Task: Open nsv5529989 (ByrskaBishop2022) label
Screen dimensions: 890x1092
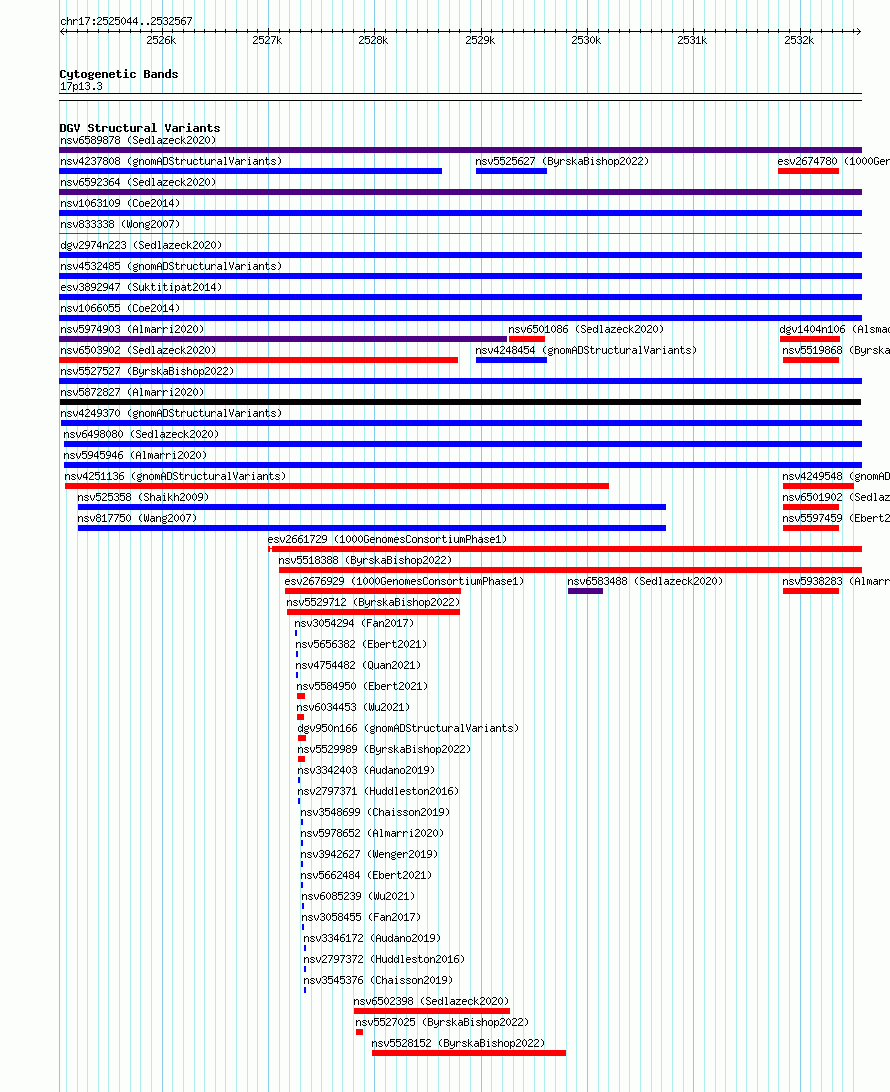Action: point(384,749)
